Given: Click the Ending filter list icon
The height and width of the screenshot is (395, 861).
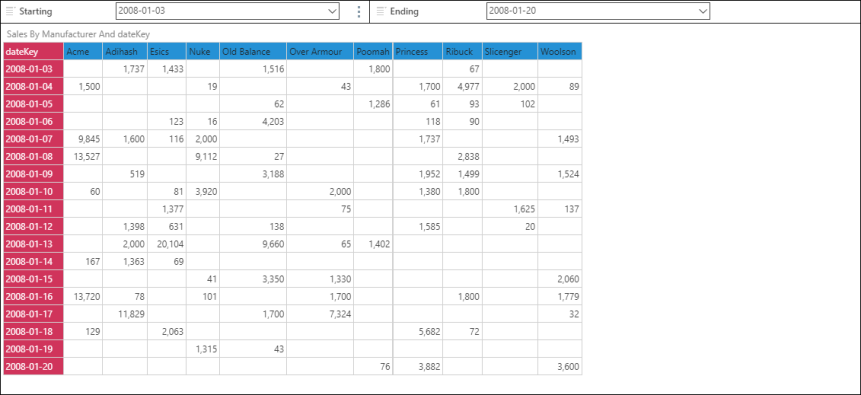Looking at the screenshot, I should point(381,11).
